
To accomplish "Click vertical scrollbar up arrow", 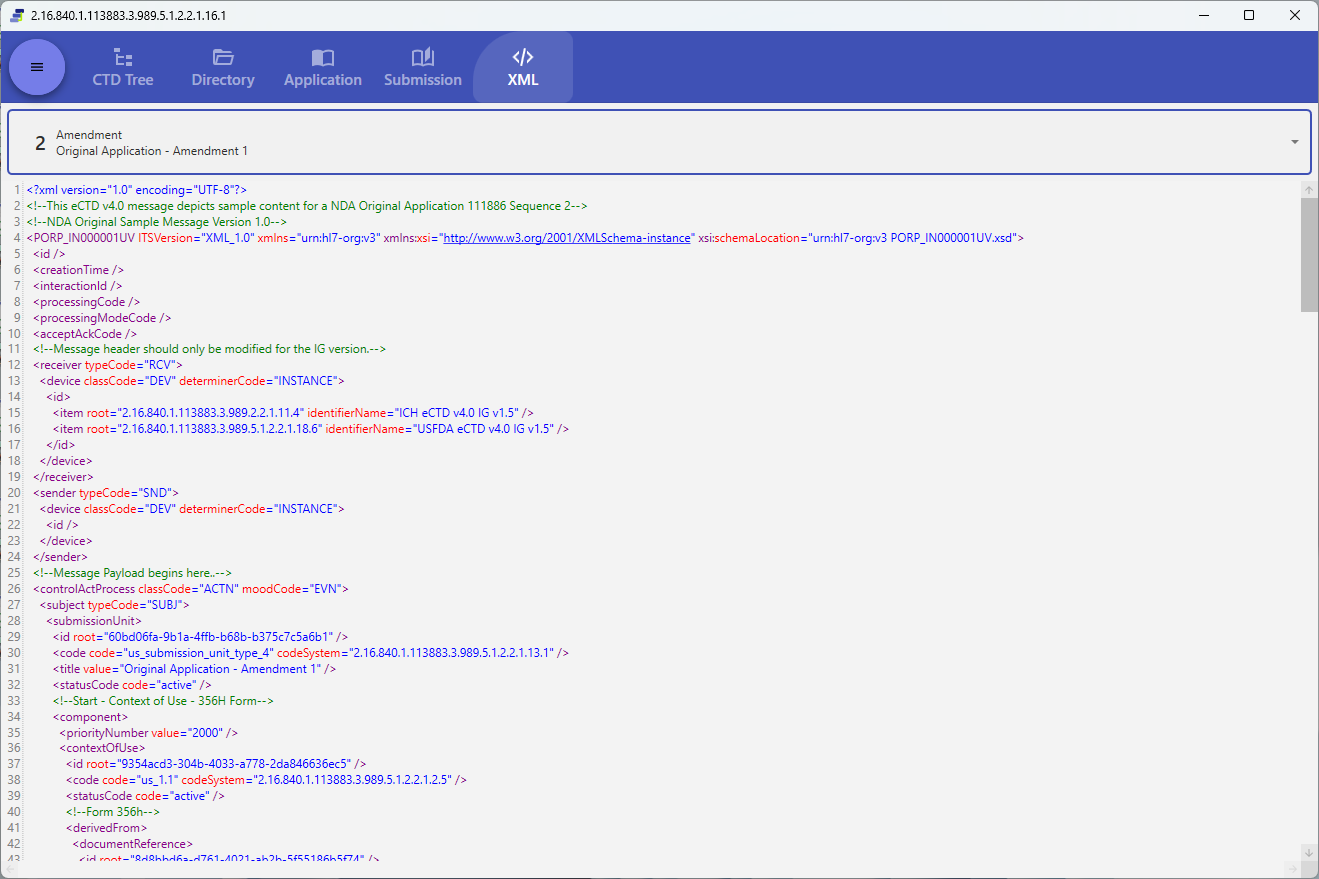I will (x=1309, y=190).
